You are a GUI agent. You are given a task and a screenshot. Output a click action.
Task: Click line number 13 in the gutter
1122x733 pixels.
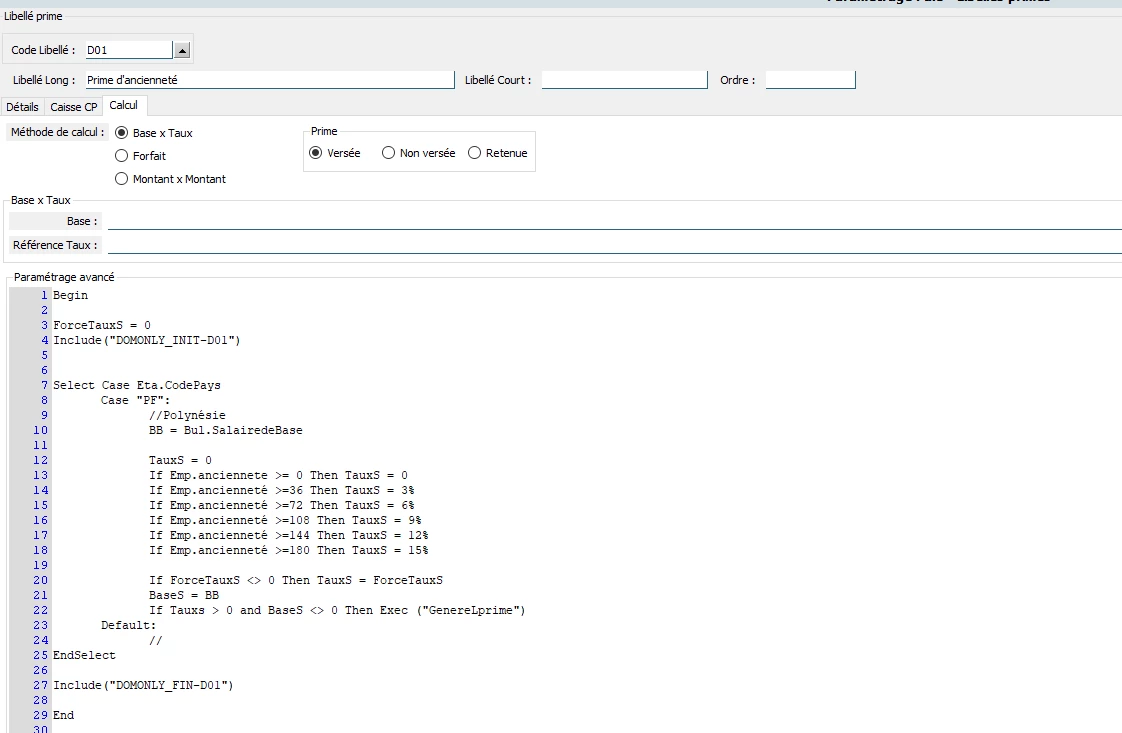pos(41,476)
